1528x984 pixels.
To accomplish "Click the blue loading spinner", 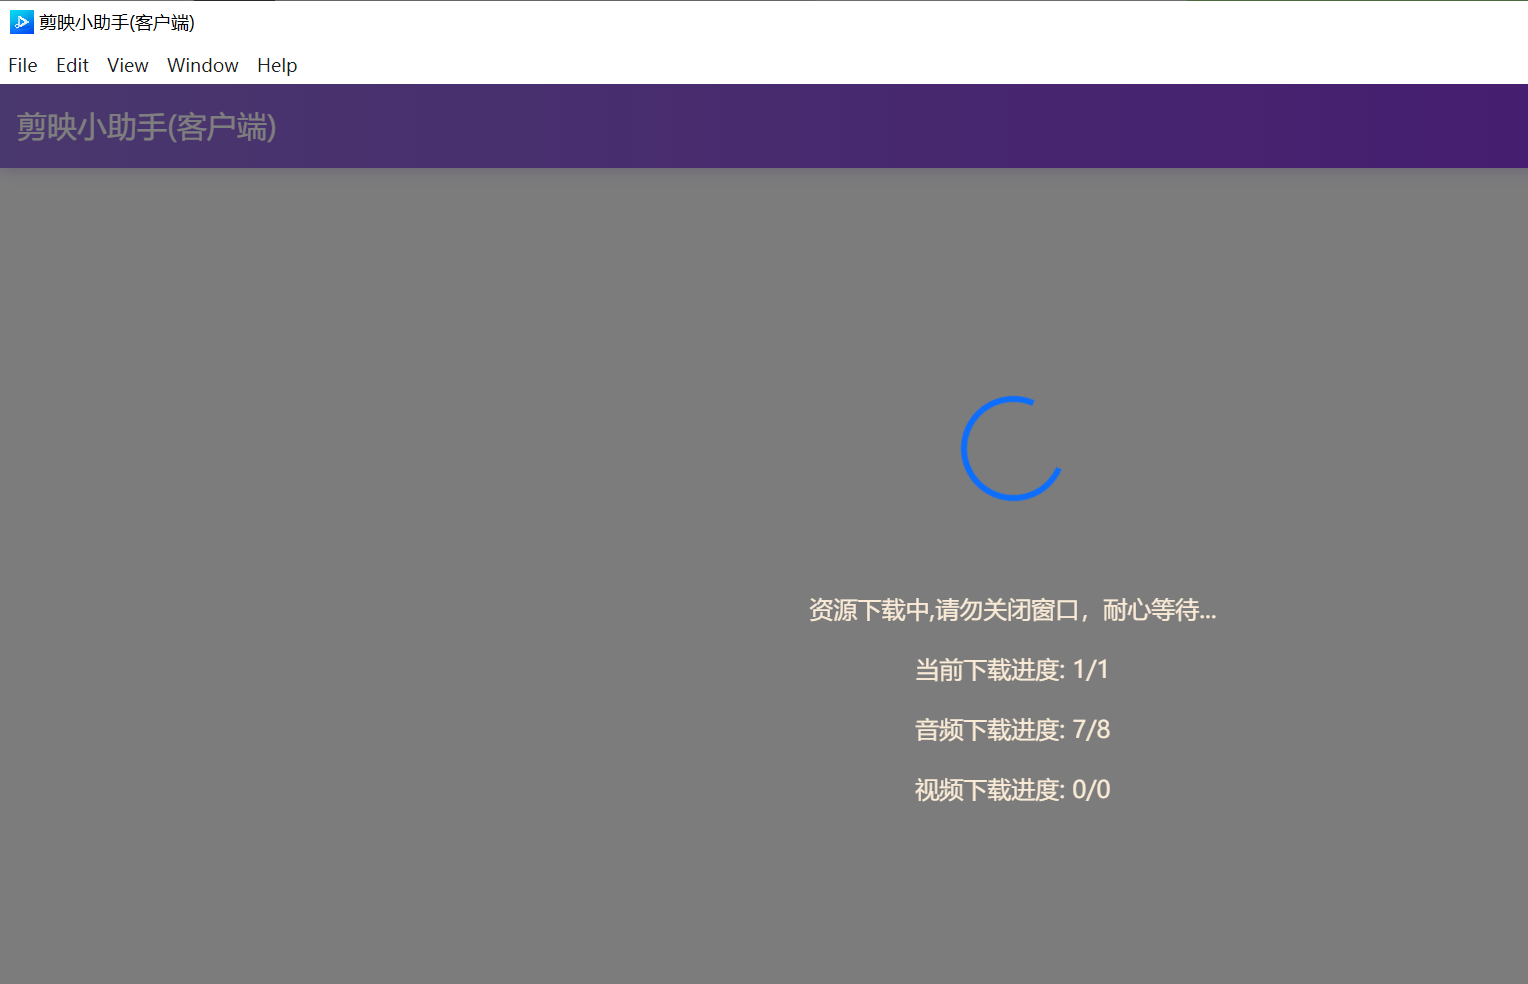I will tap(1012, 448).
